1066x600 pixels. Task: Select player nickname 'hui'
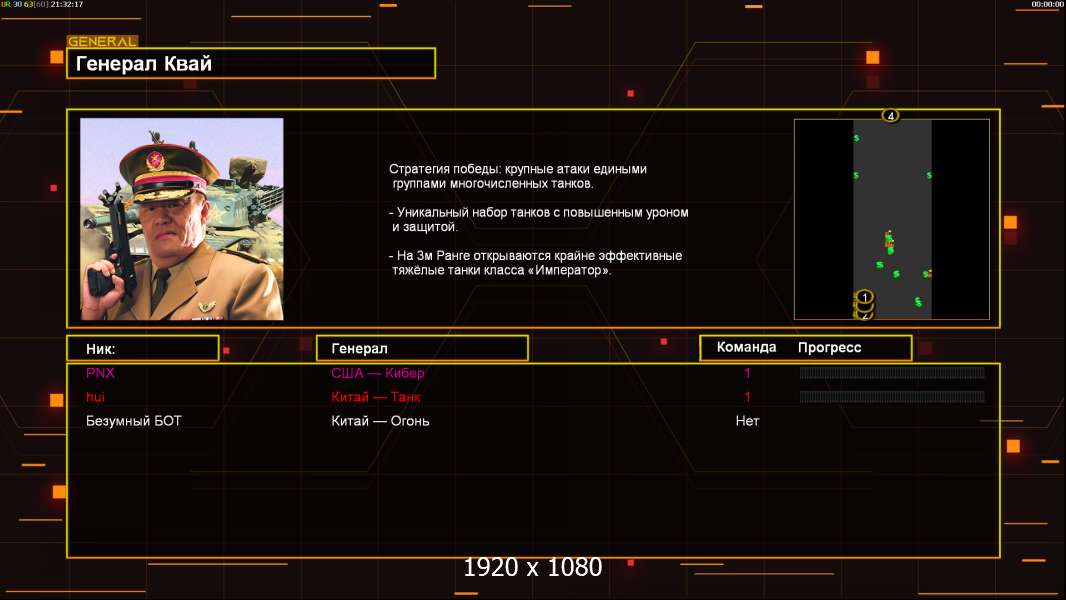tap(95, 397)
